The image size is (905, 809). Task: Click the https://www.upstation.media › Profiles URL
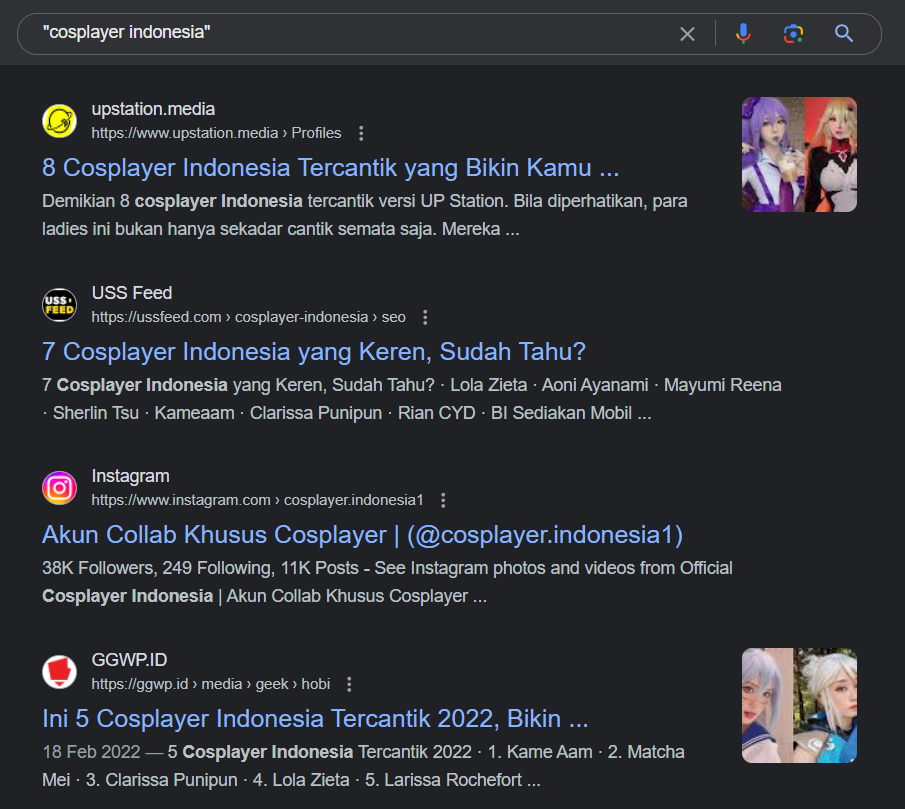click(x=216, y=133)
